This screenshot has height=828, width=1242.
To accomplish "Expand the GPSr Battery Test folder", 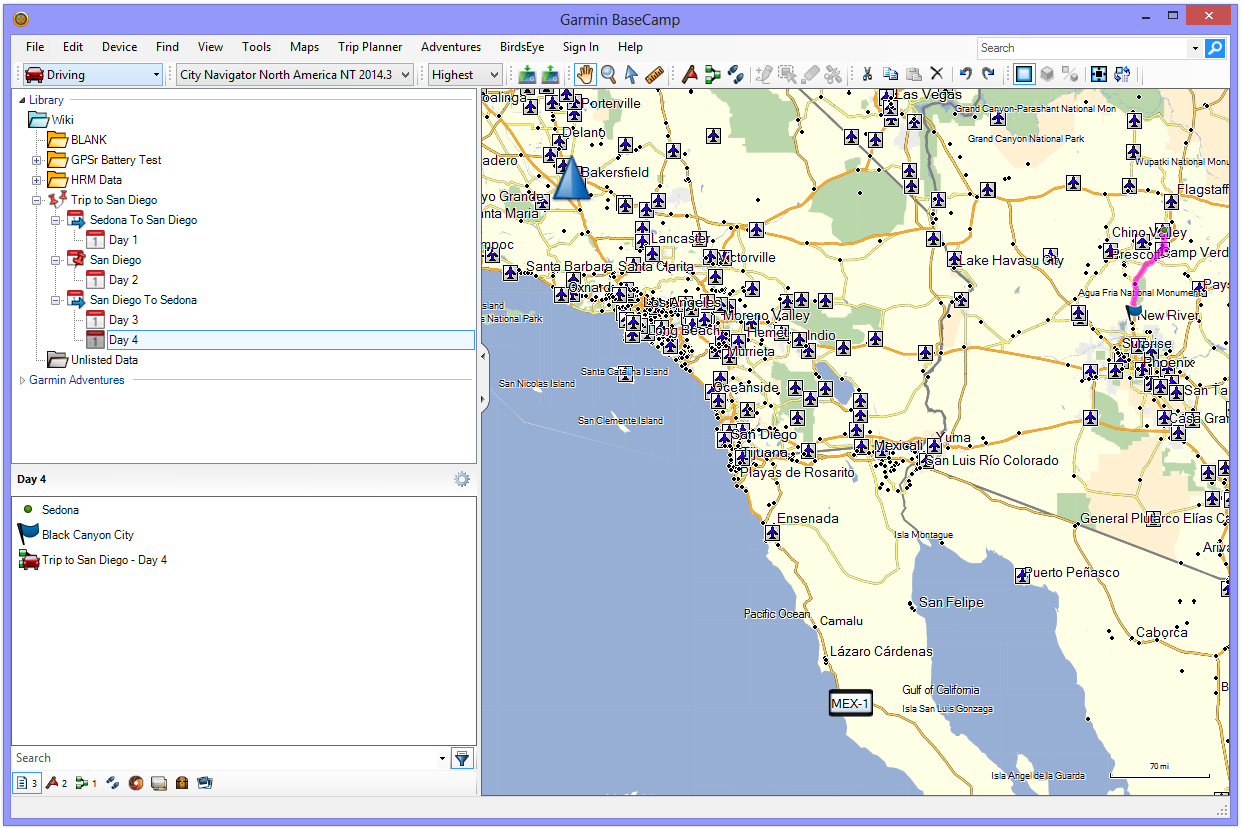I will point(37,160).
